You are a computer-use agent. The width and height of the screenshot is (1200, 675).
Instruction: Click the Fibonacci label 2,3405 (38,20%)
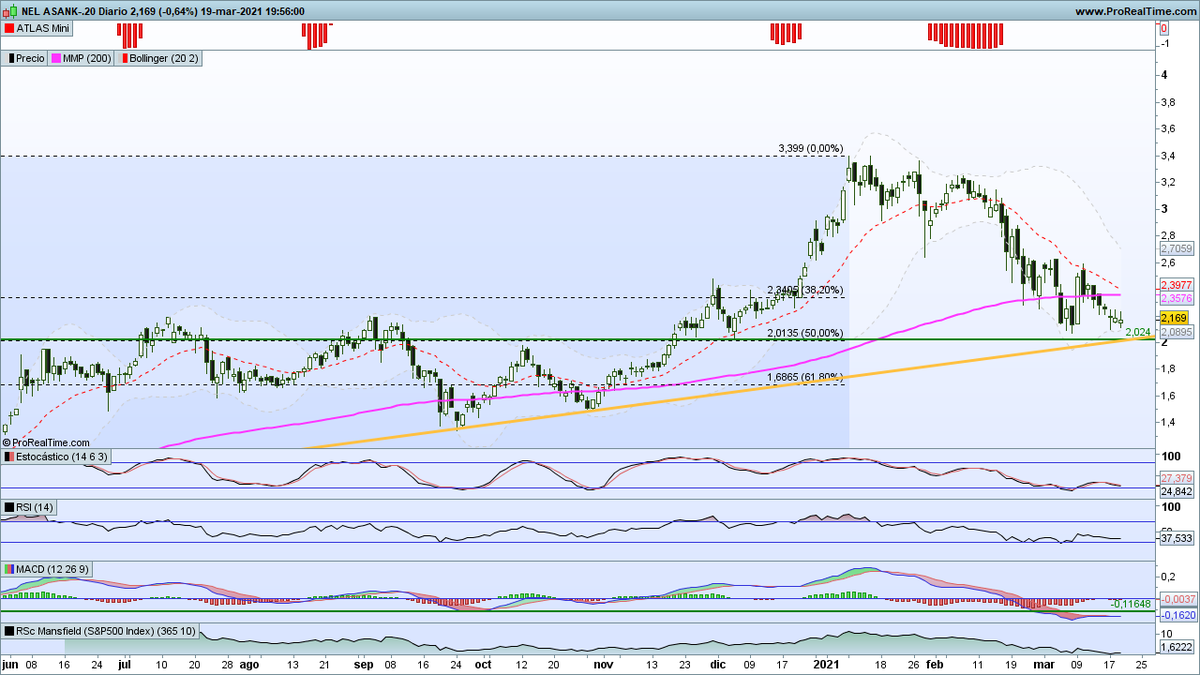806,290
